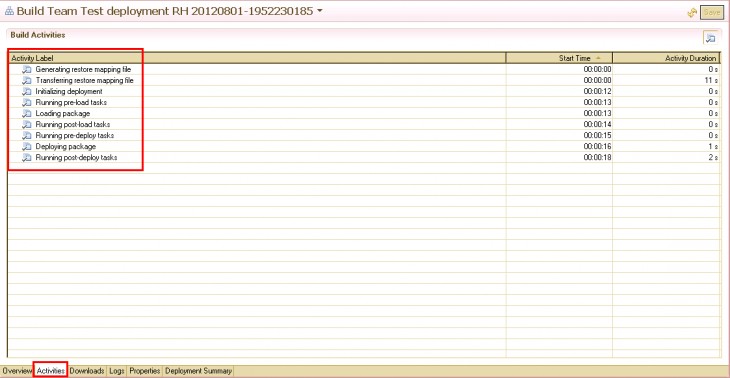The image size is (730, 378).
Task: Click icon for Transferring restore mapping file
Action: coord(27,81)
